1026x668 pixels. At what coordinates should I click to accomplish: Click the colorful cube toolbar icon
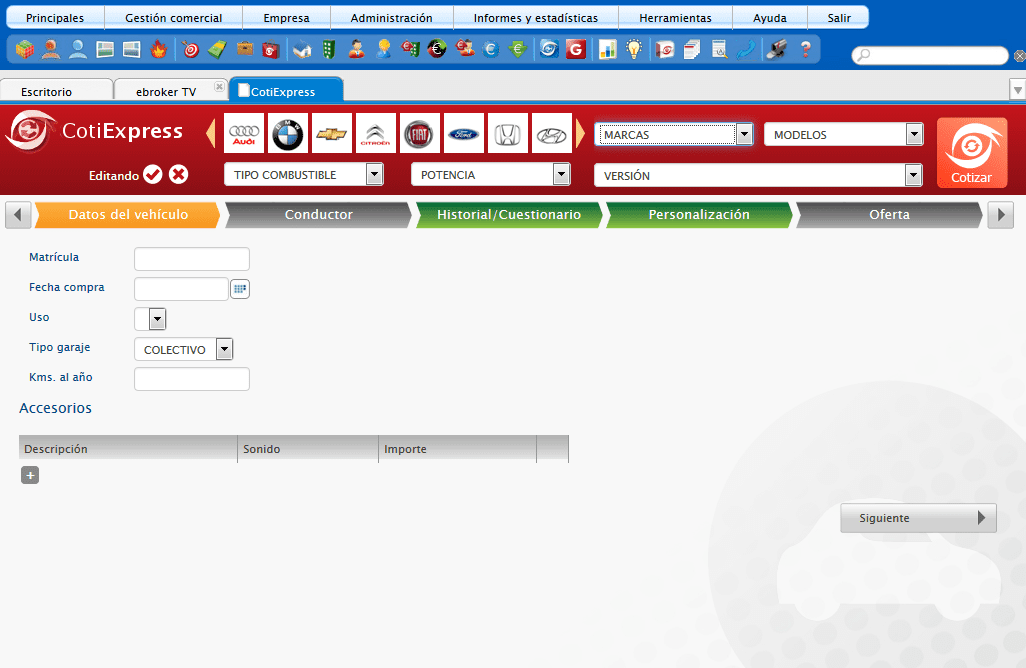pos(25,49)
